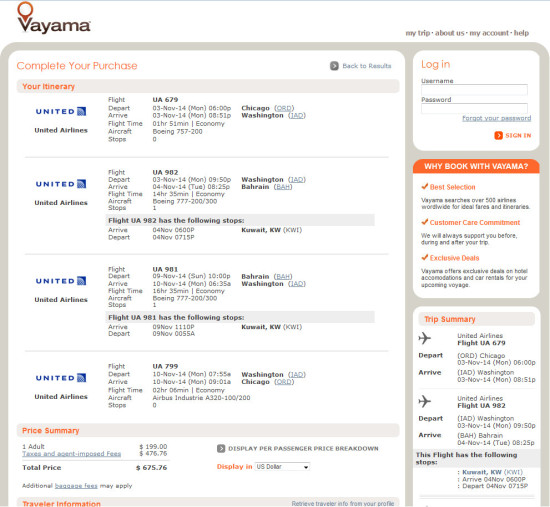Image resolution: width=550 pixels, height=507 pixels.
Task: Click flight number UA 799 in itinerary
Action: (165, 366)
